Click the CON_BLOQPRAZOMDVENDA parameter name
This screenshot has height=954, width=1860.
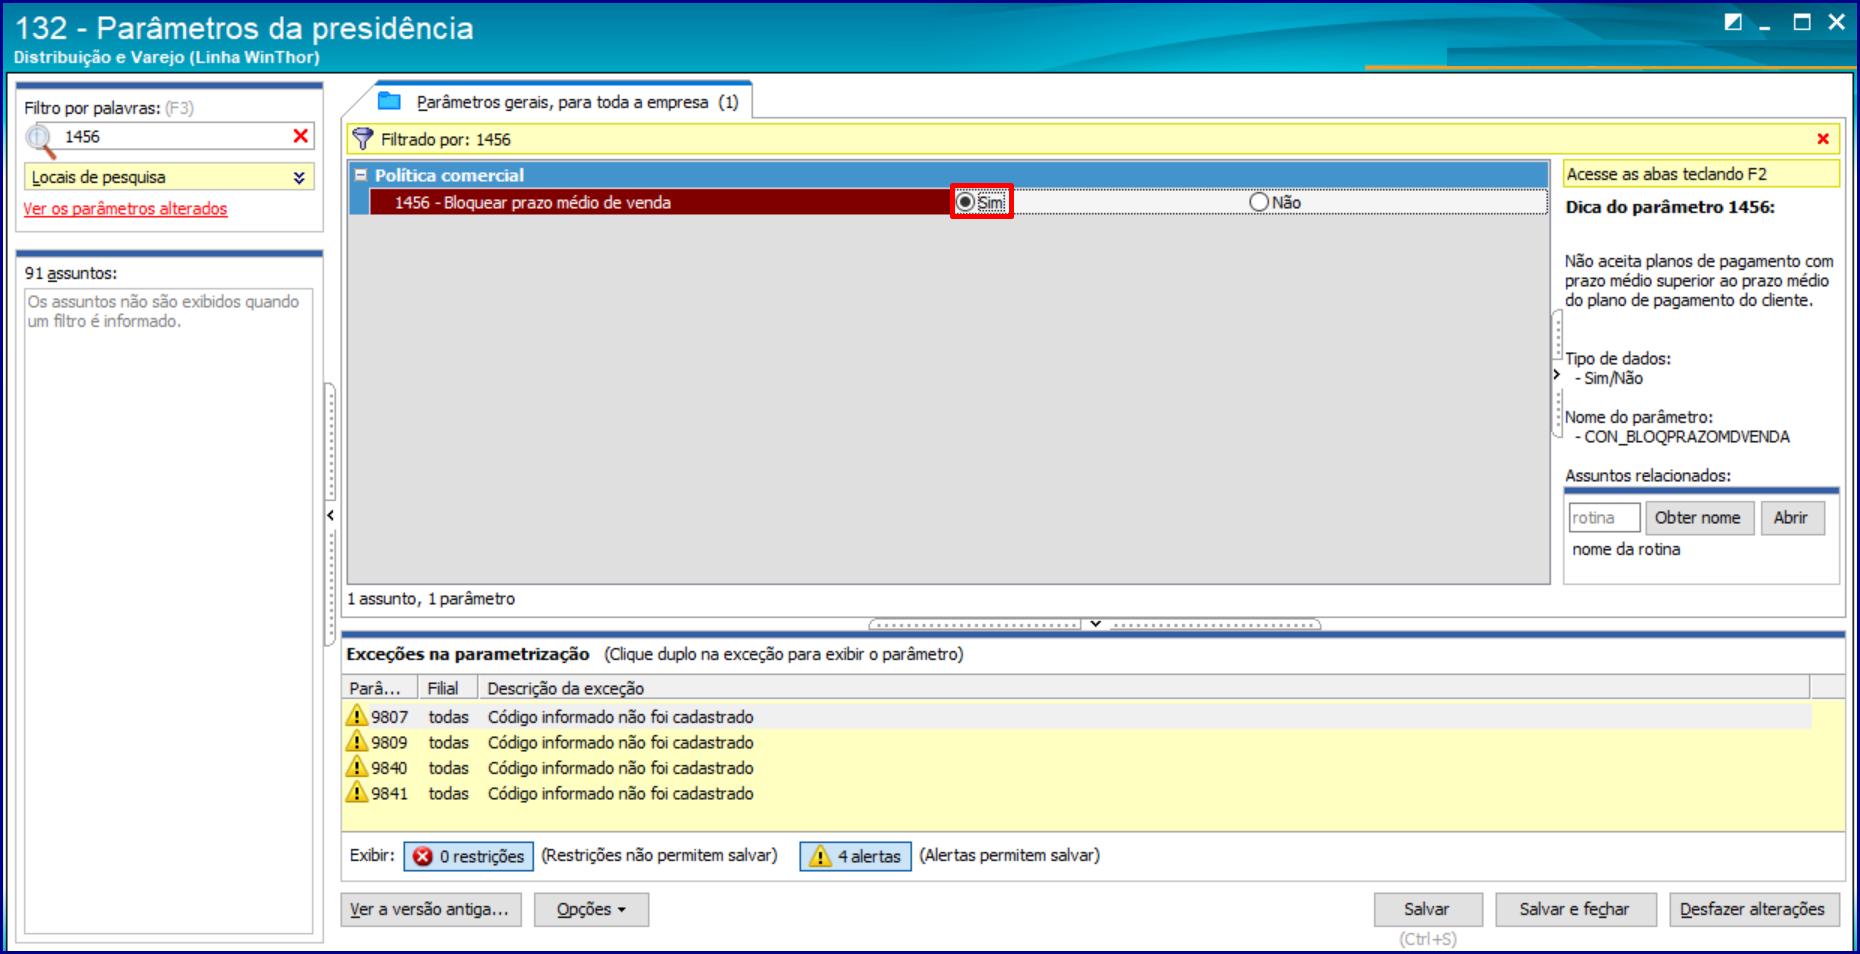(1687, 437)
